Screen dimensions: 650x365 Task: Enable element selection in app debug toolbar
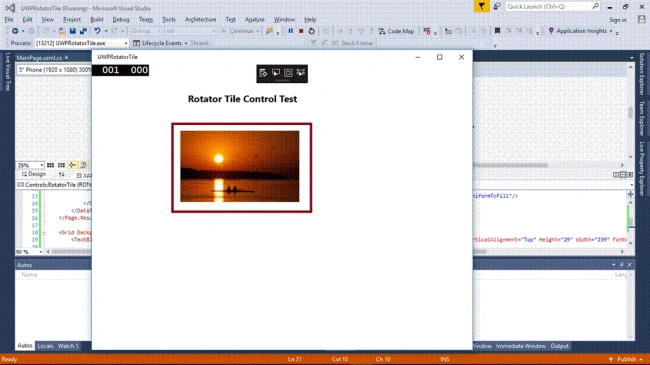pos(276,73)
